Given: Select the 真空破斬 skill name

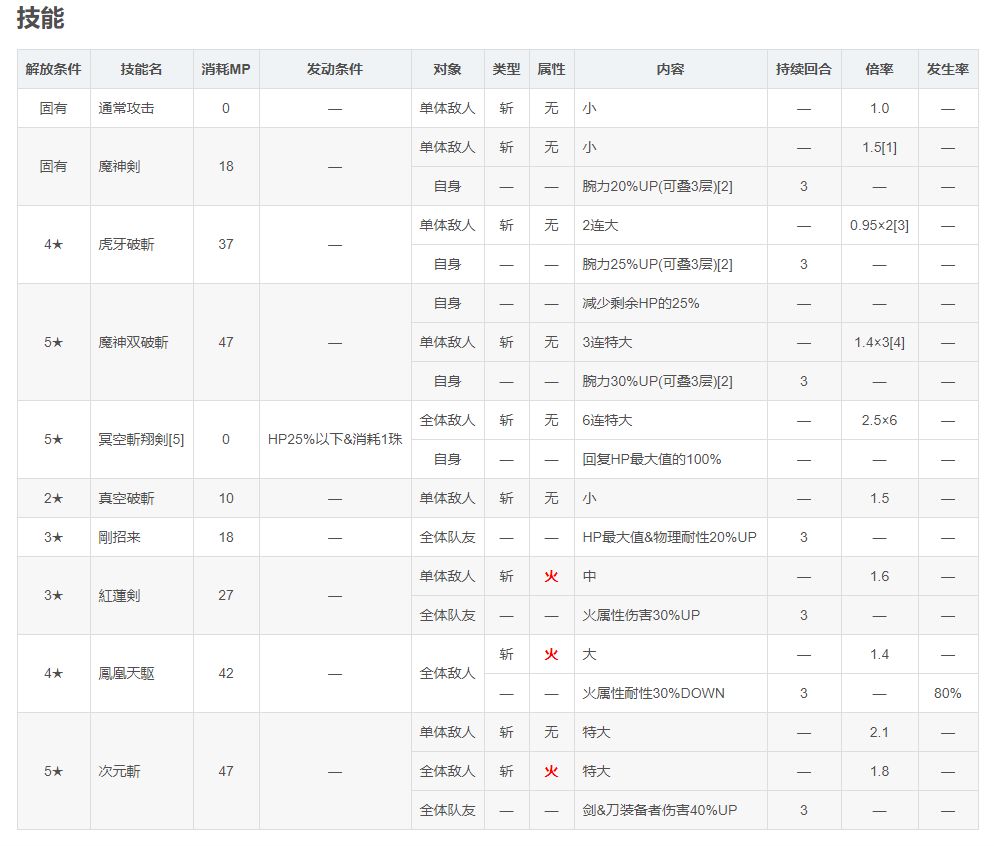Looking at the screenshot, I should tap(126, 498).
